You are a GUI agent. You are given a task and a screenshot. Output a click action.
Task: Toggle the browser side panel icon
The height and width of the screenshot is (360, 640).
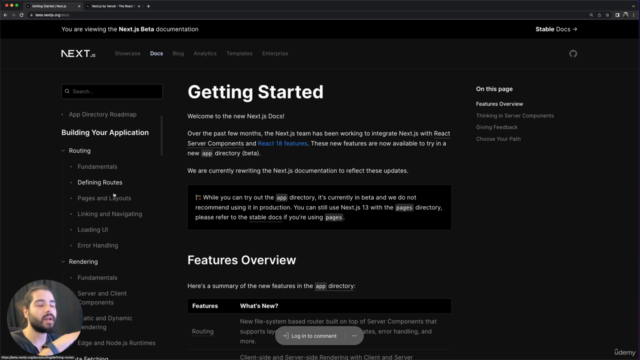tap(617, 15)
